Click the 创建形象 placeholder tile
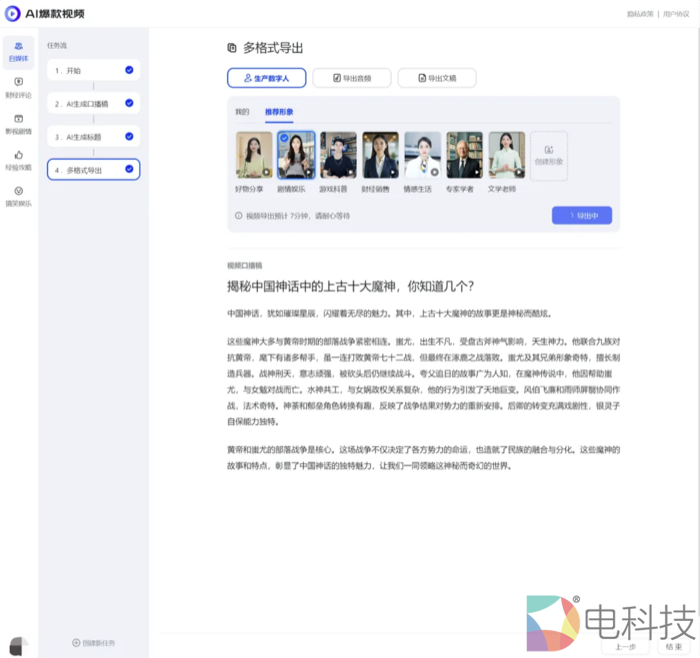This screenshot has height=658, width=700. tap(548, 156)
